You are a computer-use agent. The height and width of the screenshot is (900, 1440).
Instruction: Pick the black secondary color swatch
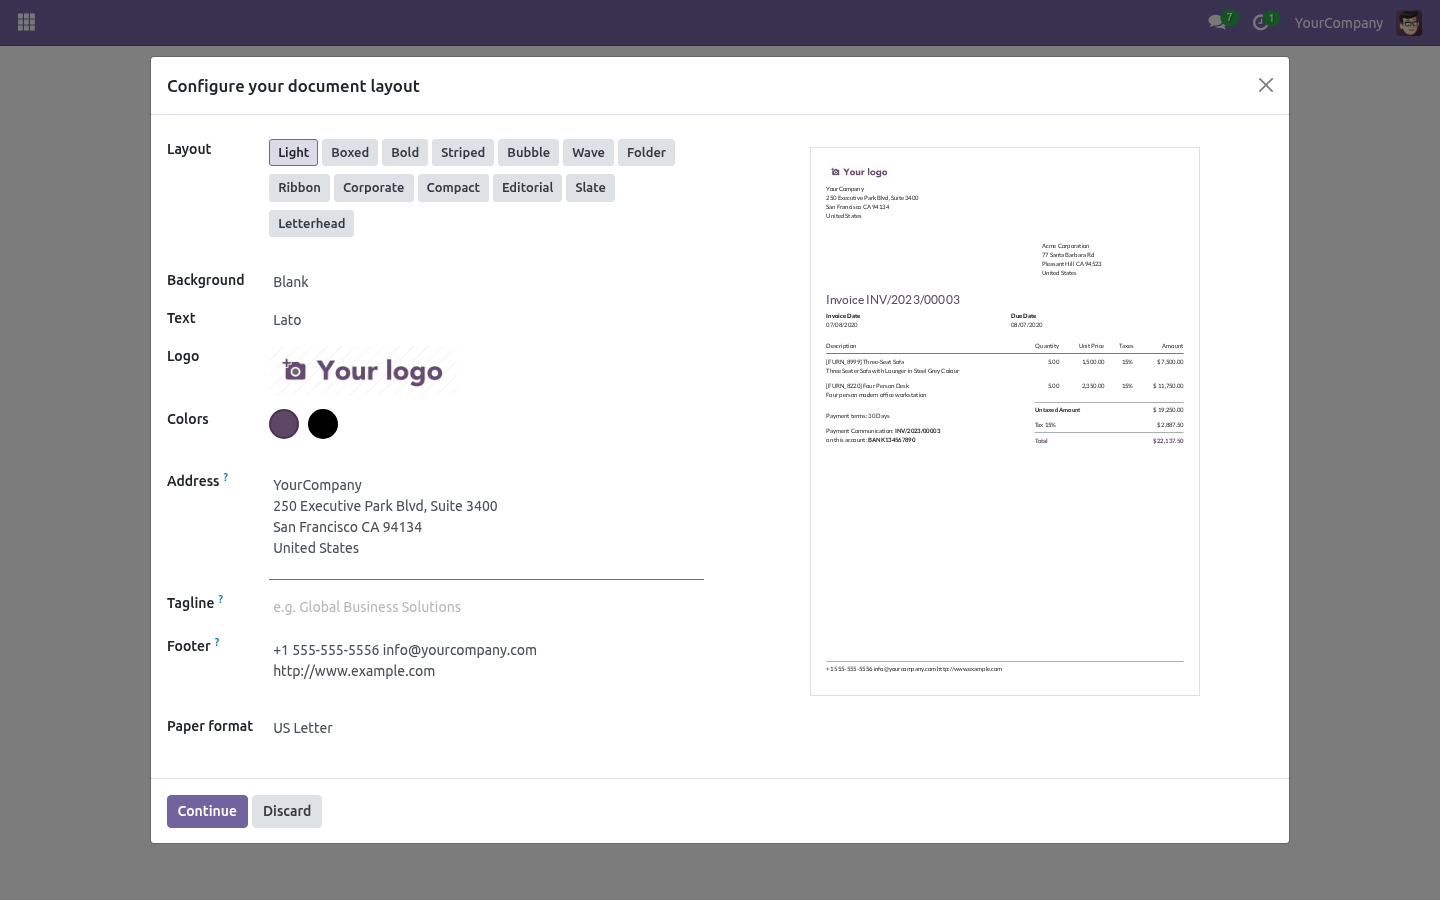point(323,424)
